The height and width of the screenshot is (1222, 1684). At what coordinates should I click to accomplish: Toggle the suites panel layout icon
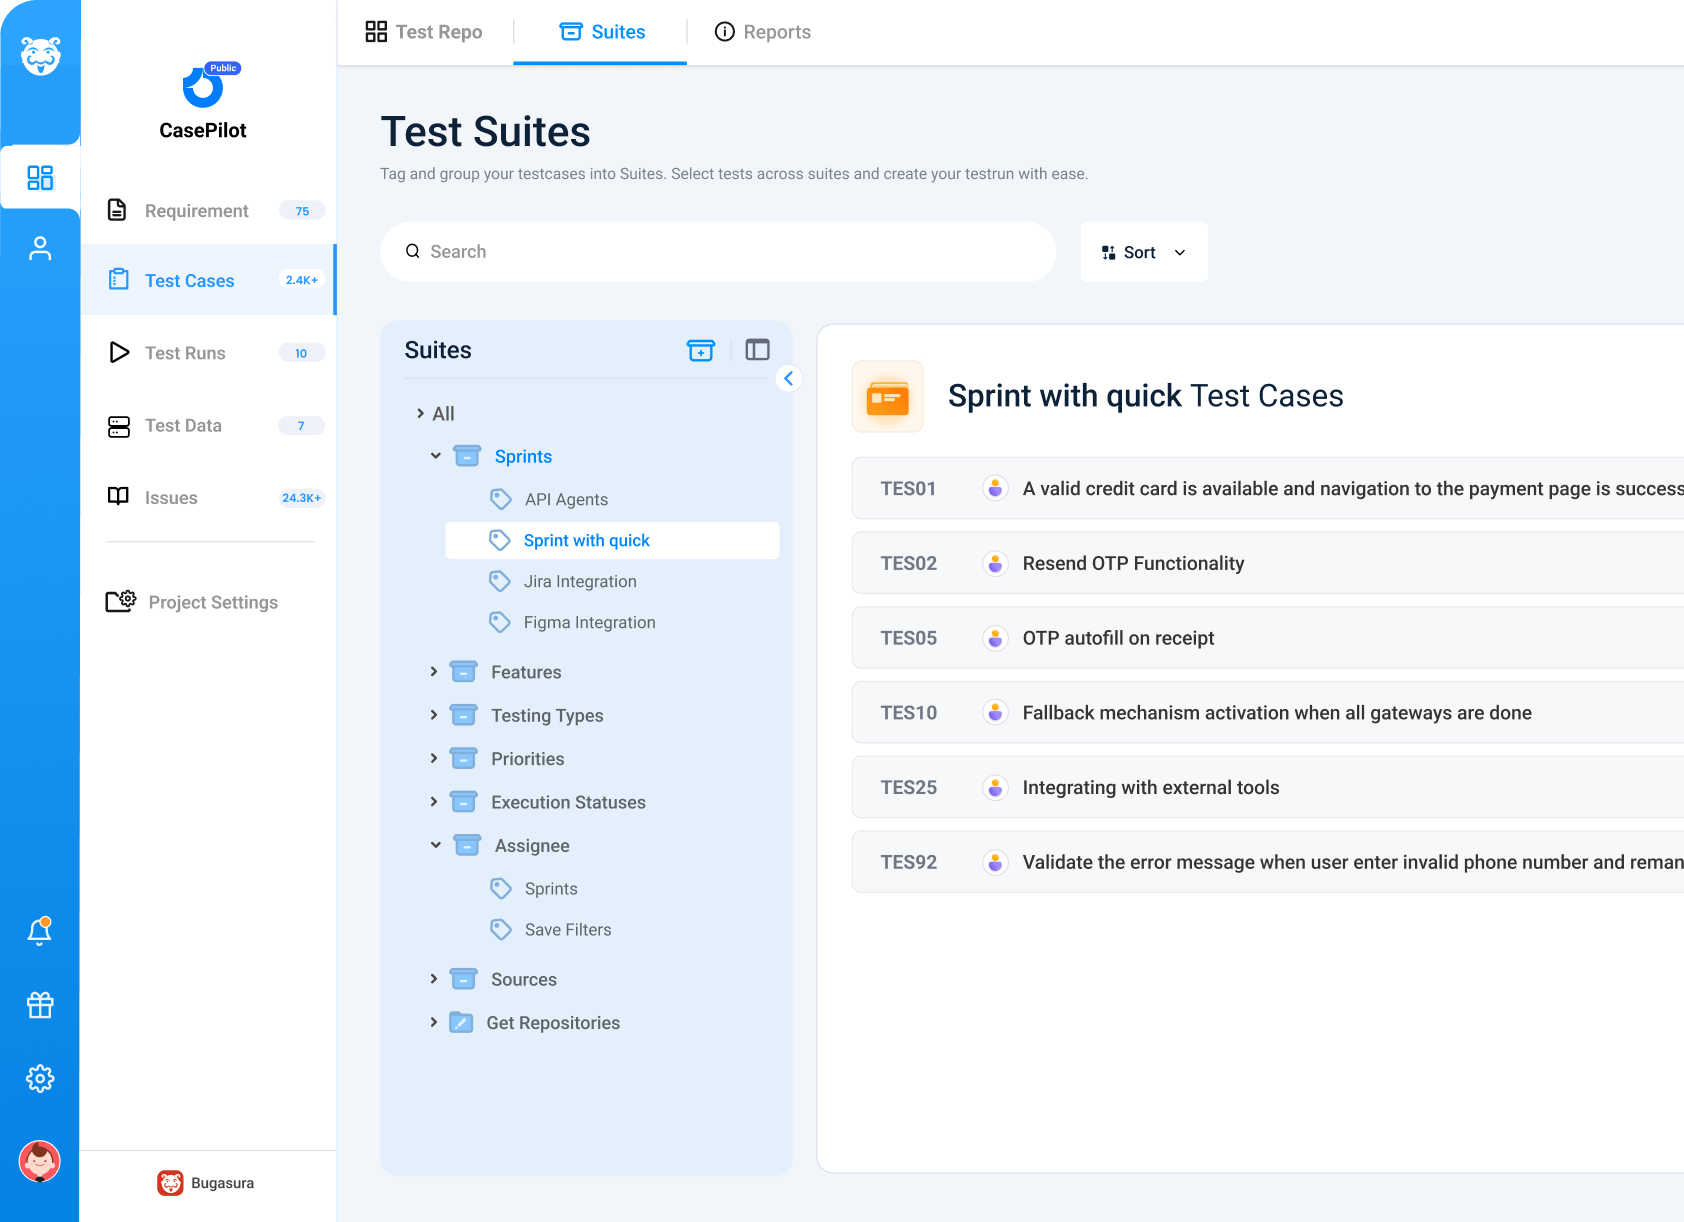tap(757, 350)
